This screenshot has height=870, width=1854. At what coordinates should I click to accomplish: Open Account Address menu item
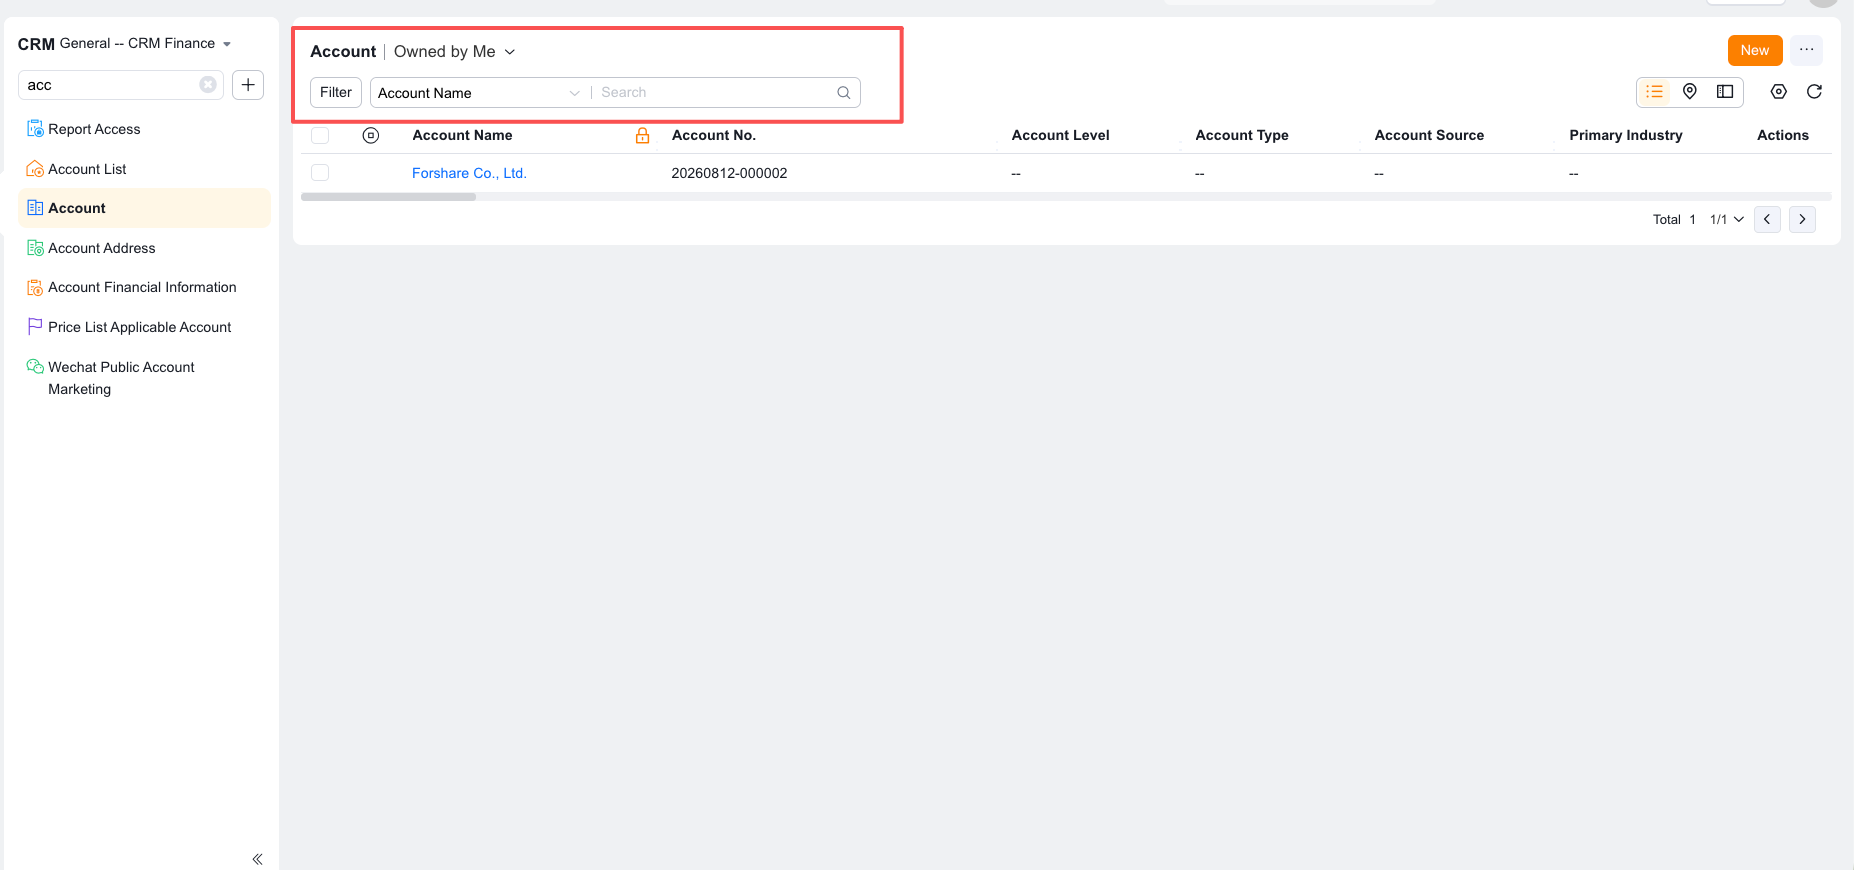pyautogui.click(x=144, y=248)
